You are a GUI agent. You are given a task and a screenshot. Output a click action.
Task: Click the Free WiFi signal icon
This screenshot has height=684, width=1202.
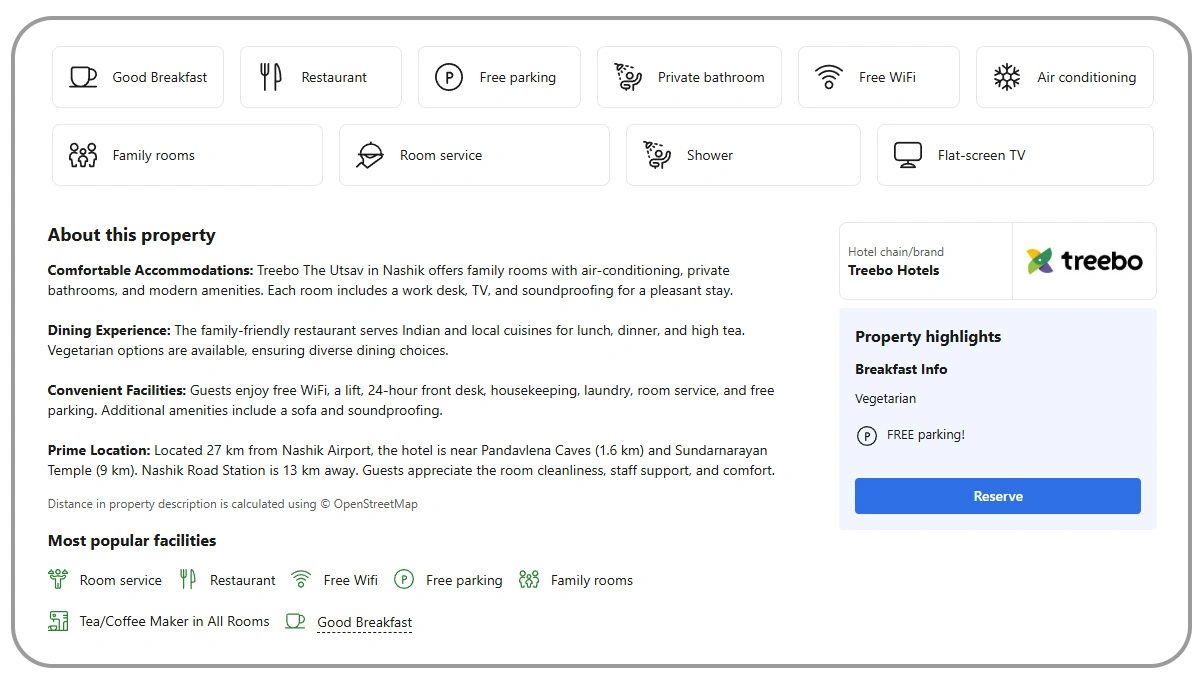coord(828,76)
